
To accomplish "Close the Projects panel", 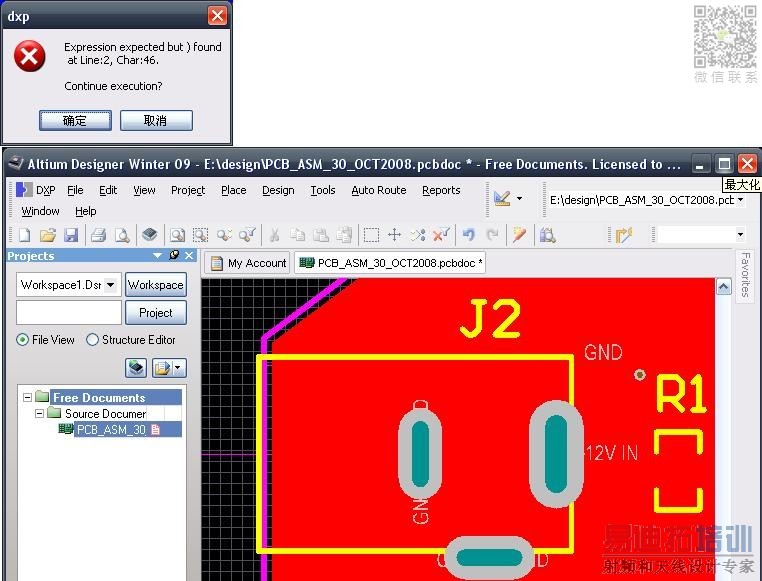I will [189, 255].
